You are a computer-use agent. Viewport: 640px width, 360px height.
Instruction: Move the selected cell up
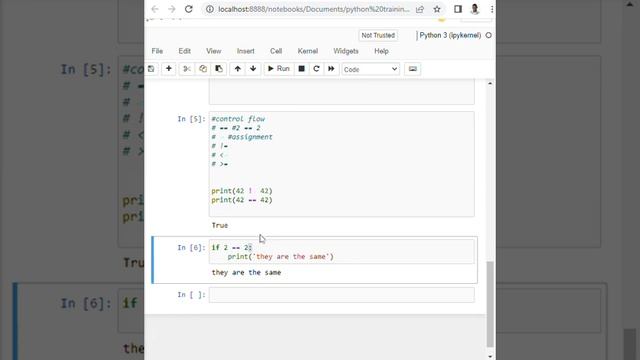pos(238,69)
